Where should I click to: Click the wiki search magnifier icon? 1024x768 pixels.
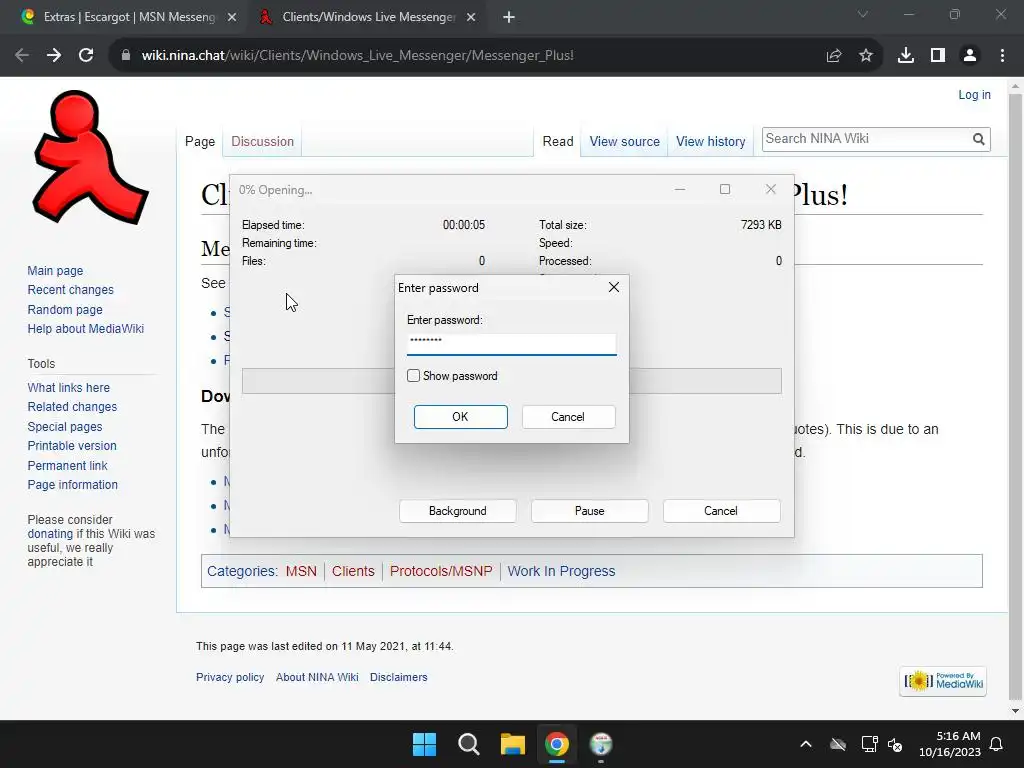pyautogui.click(x=978, y=139)
